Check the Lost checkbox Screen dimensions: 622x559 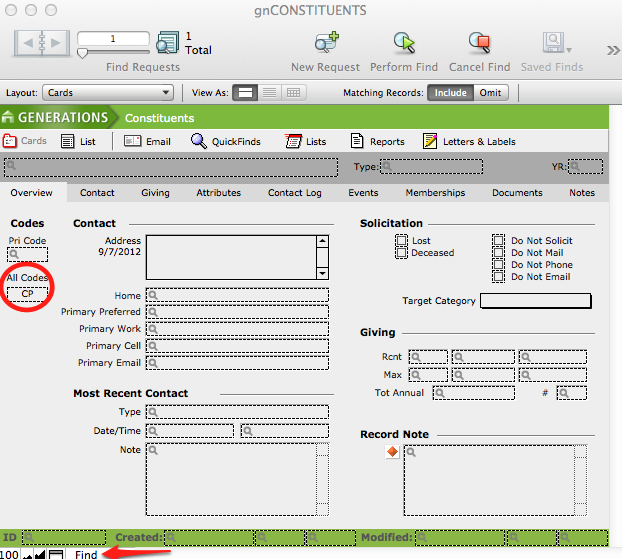click(x=401, y=241)
